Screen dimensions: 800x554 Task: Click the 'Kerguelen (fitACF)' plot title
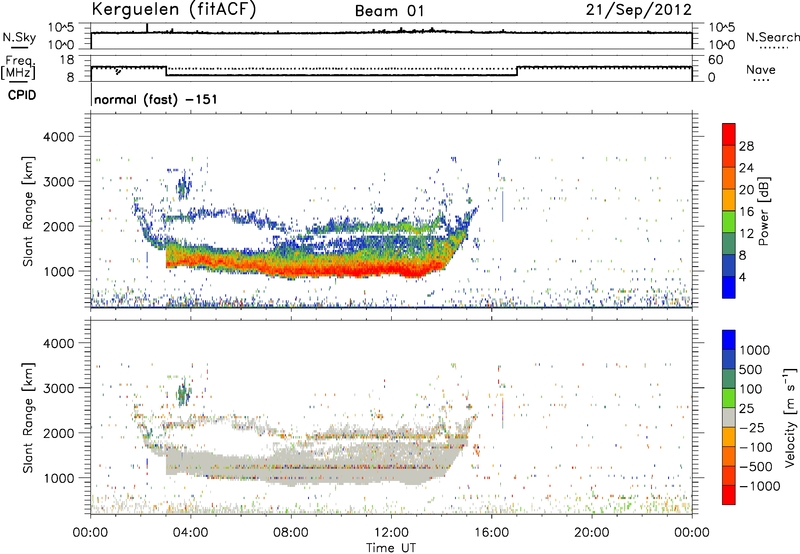pos(173,10)
